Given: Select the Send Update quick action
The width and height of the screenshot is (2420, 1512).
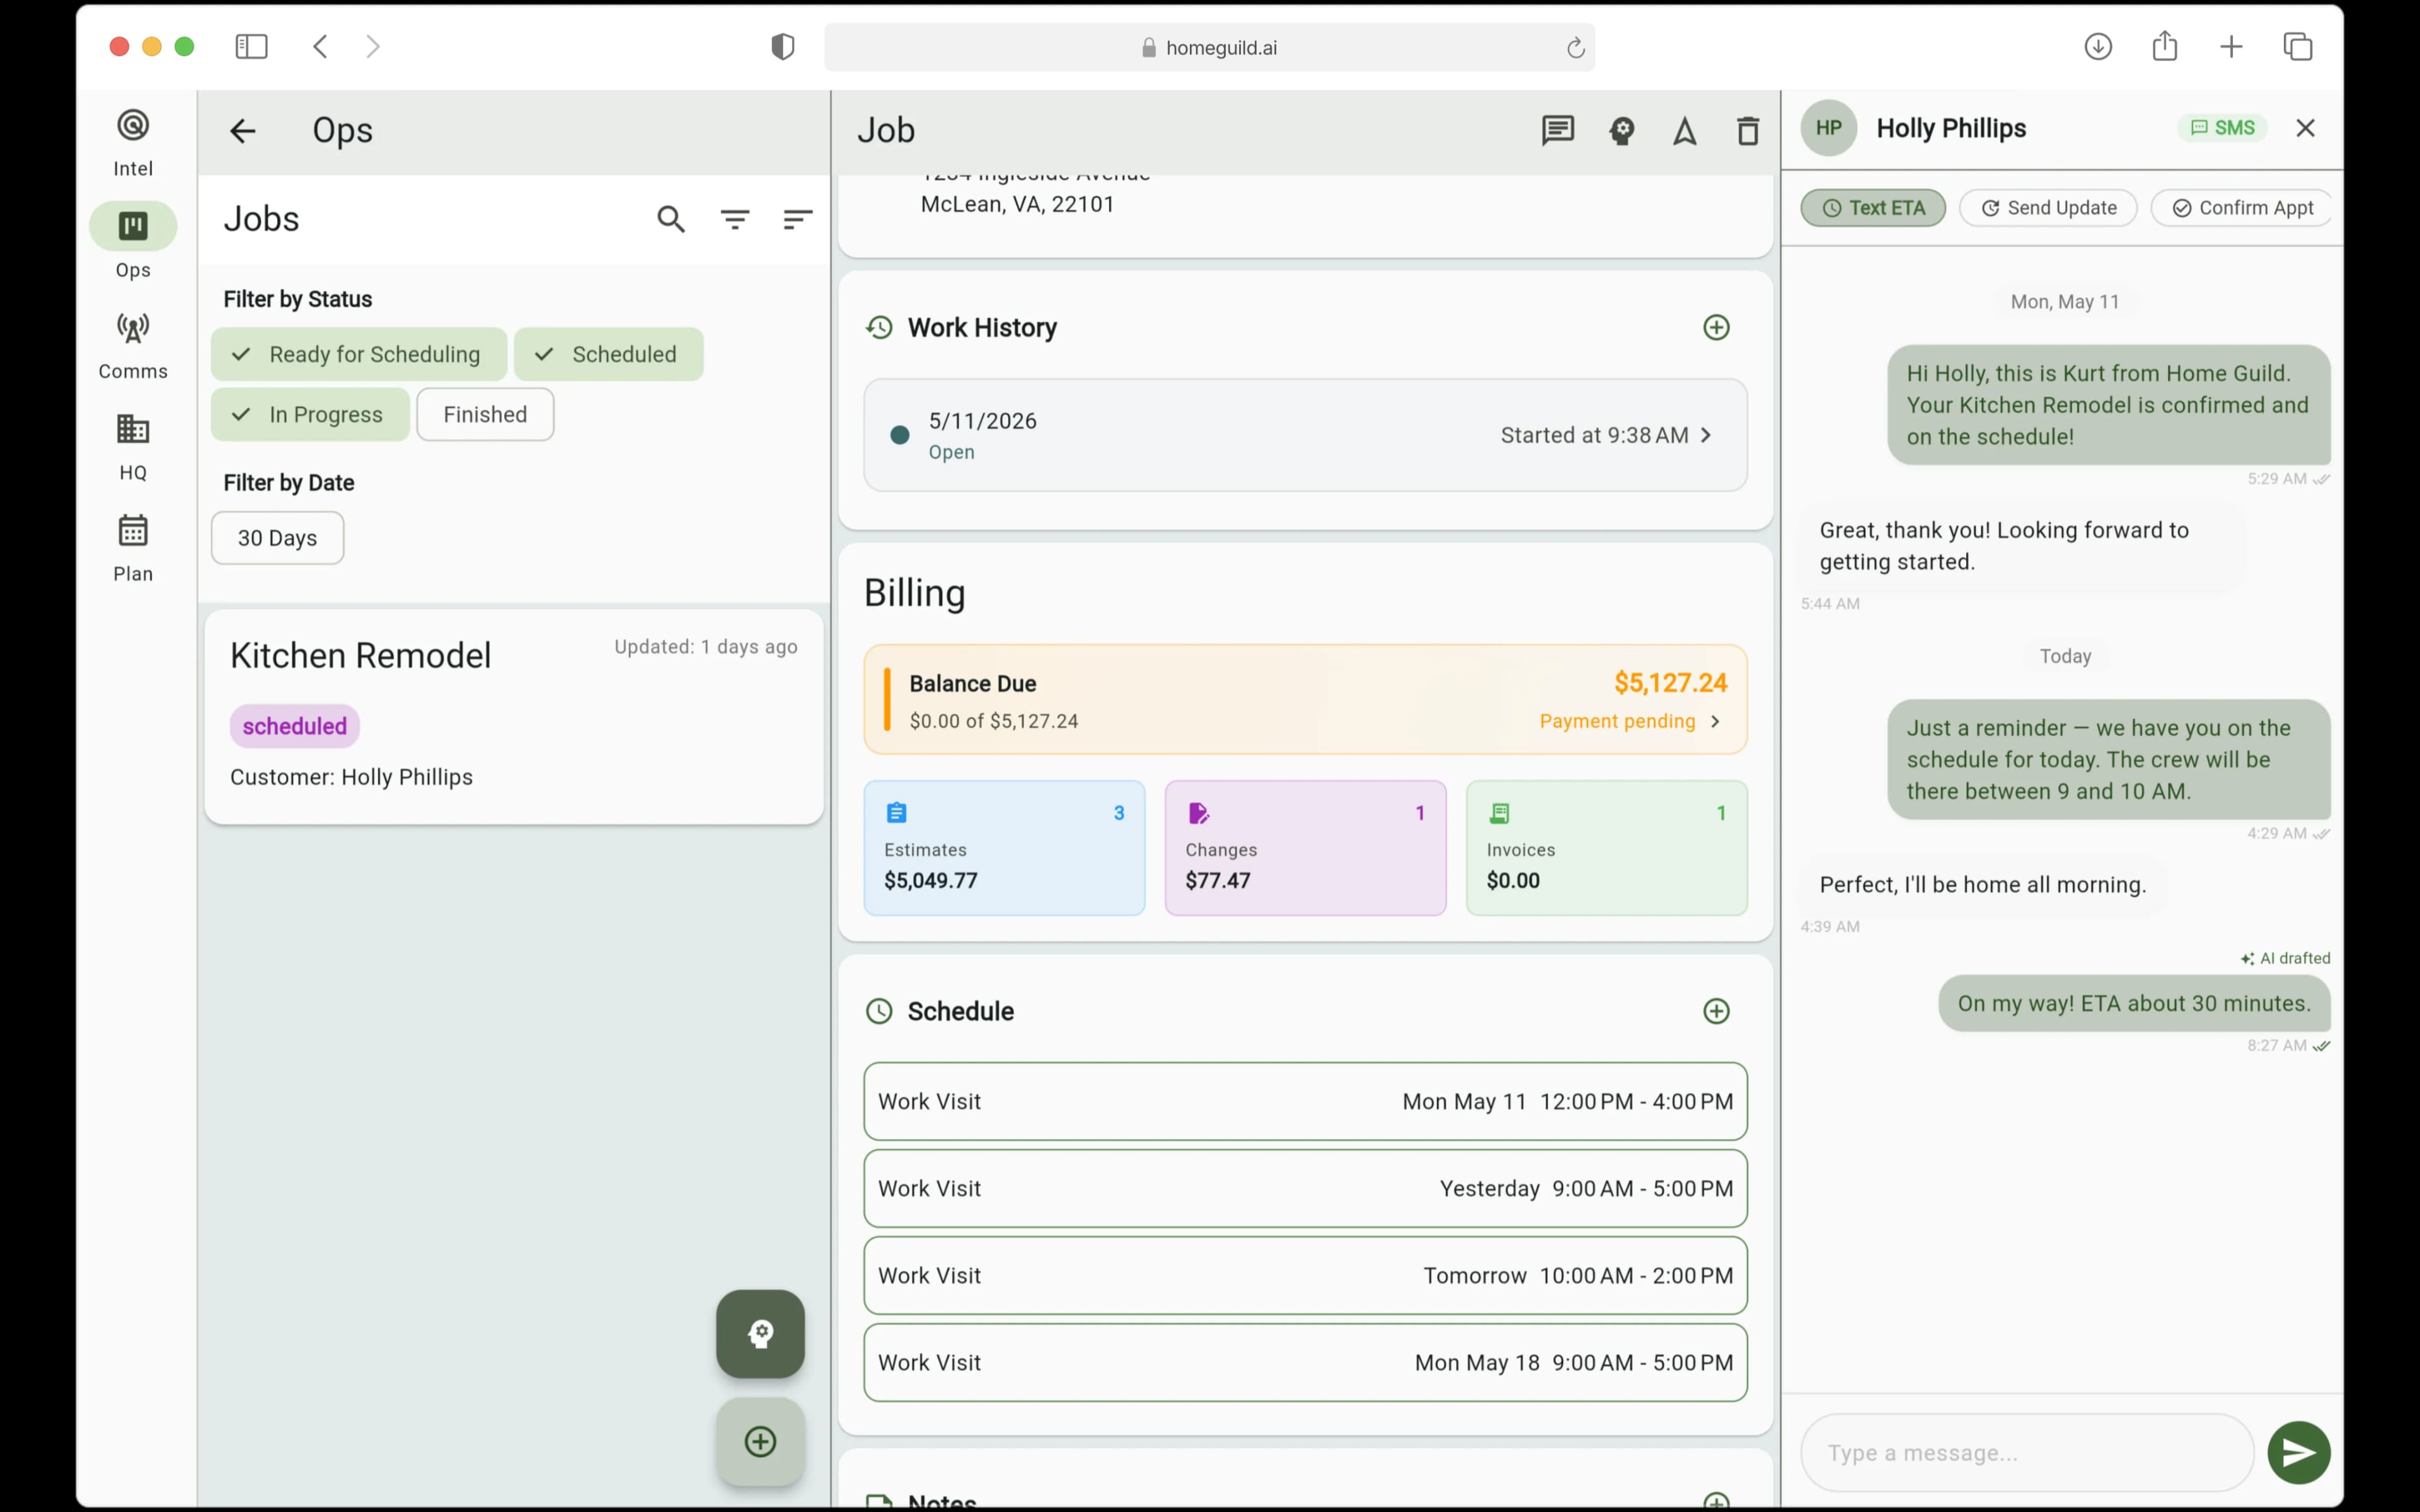Looking at the screenshot, I should pos(2048,208).
